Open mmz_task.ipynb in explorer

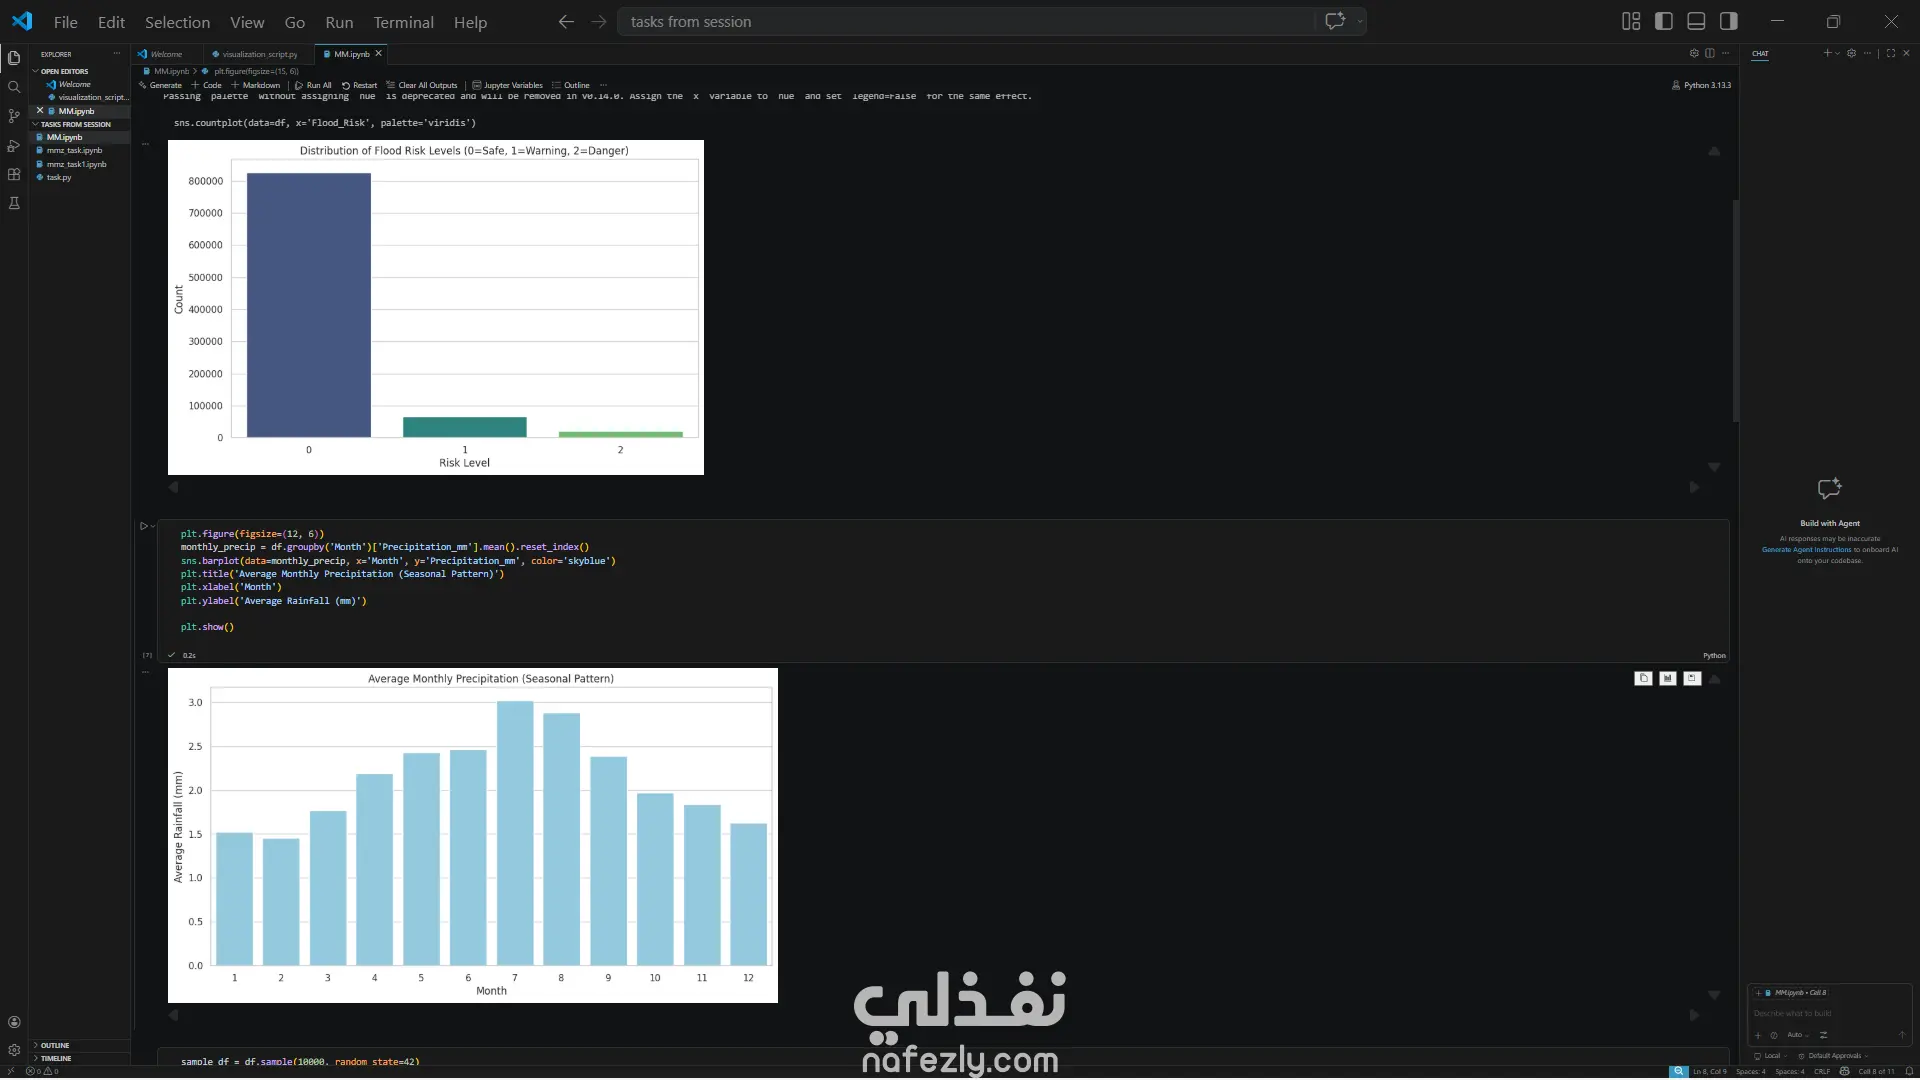(74, 151)
